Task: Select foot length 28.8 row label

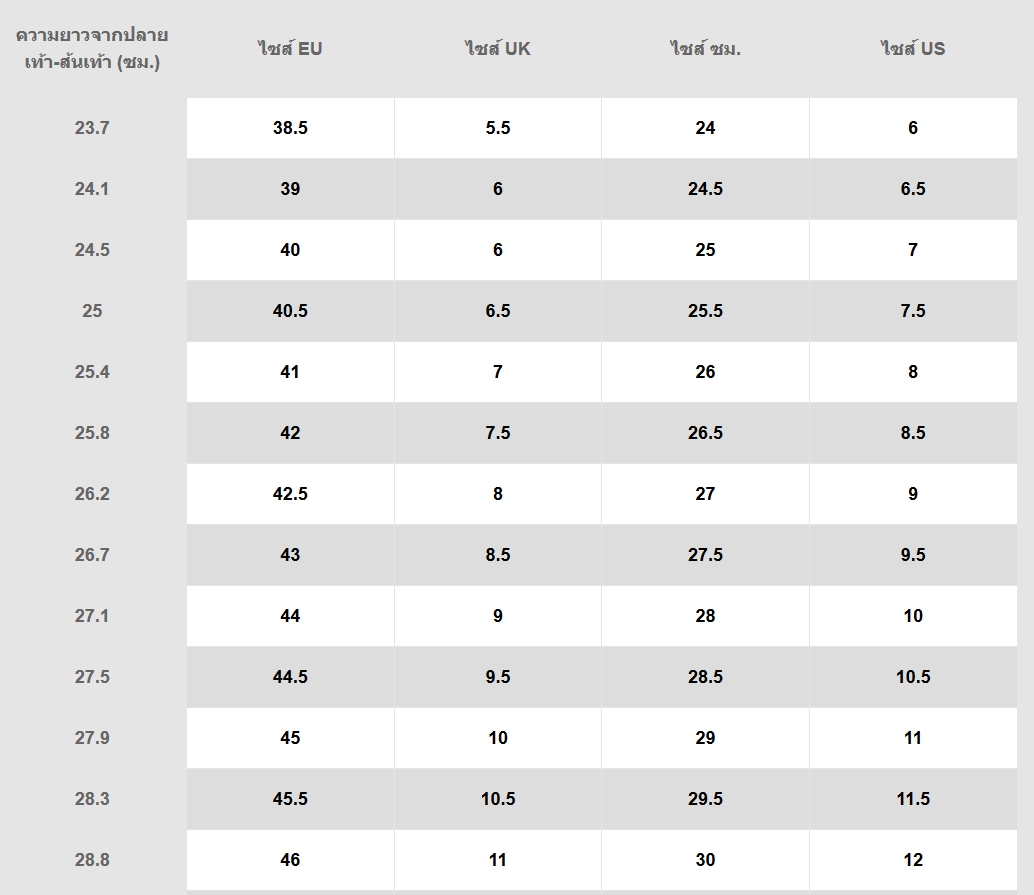Action: coord(92,860)
